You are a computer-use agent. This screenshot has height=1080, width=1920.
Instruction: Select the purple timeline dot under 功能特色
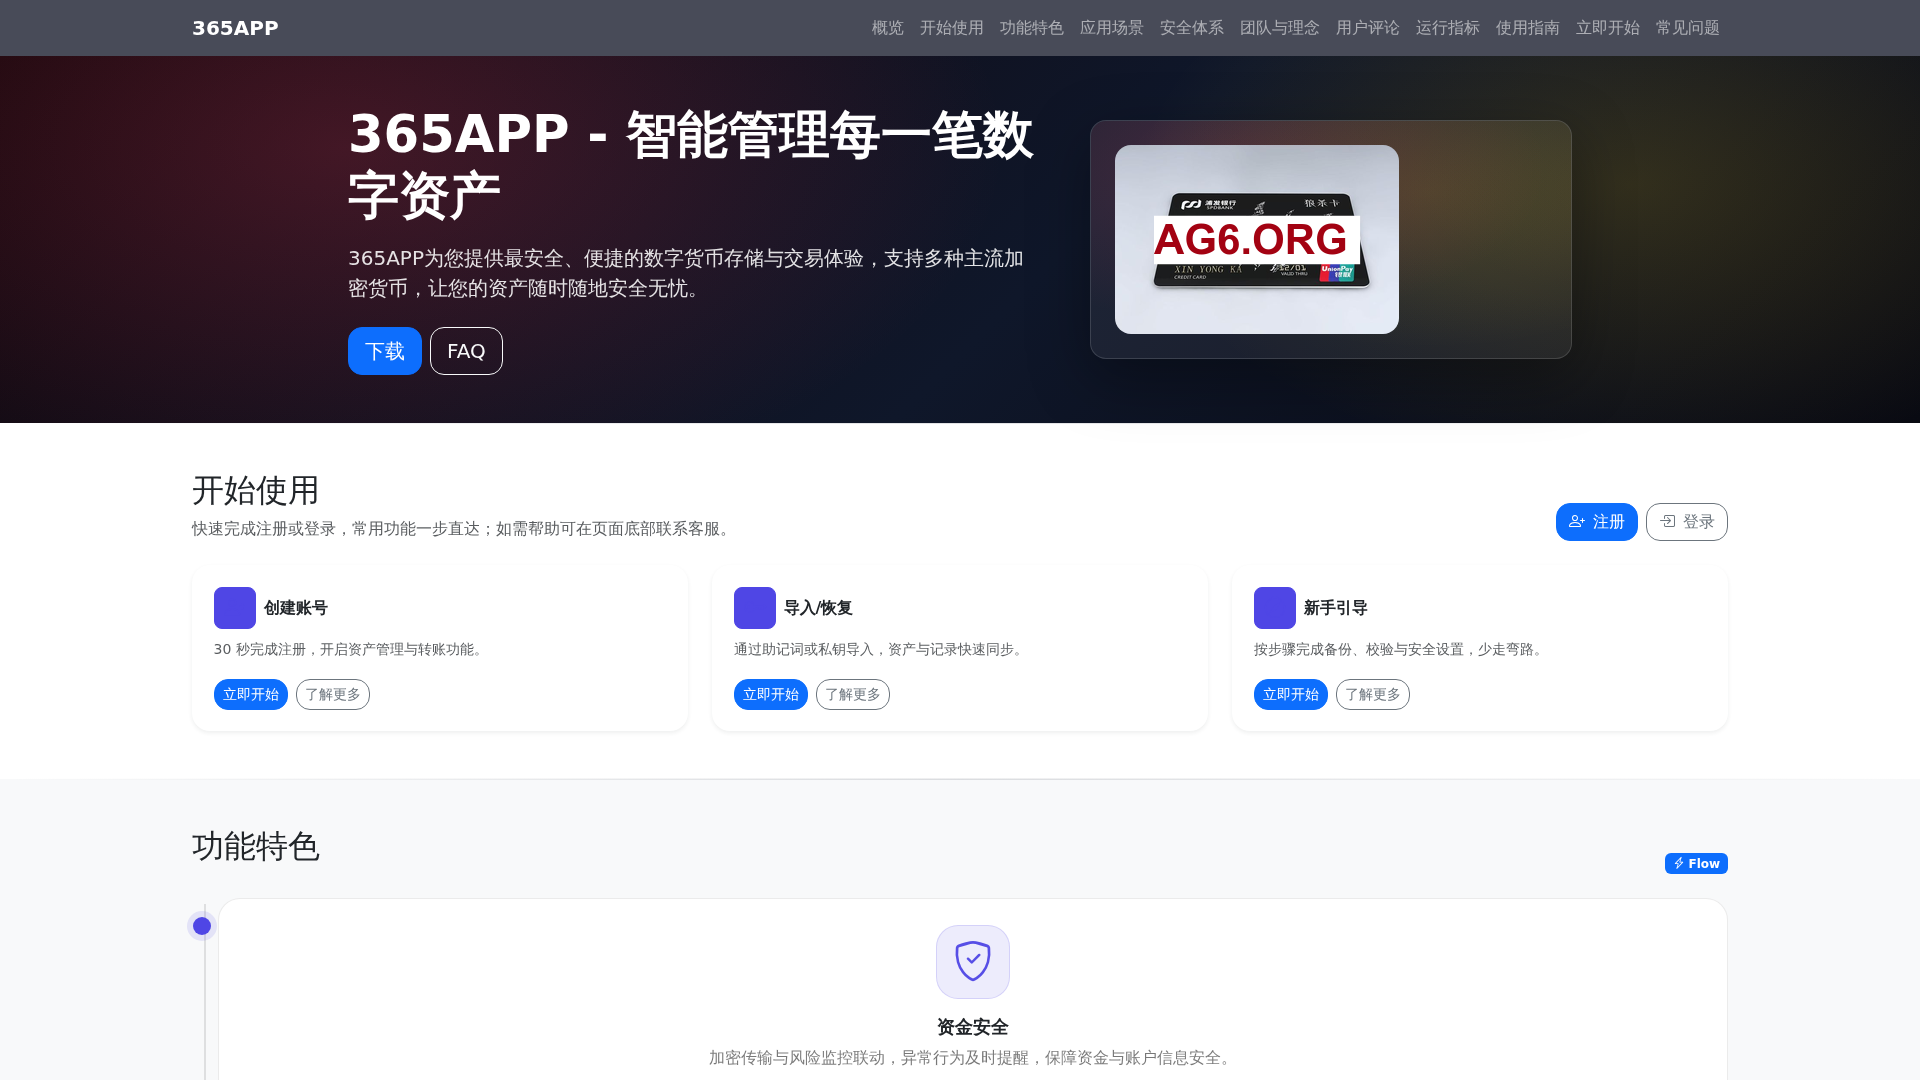click(202, 926)
